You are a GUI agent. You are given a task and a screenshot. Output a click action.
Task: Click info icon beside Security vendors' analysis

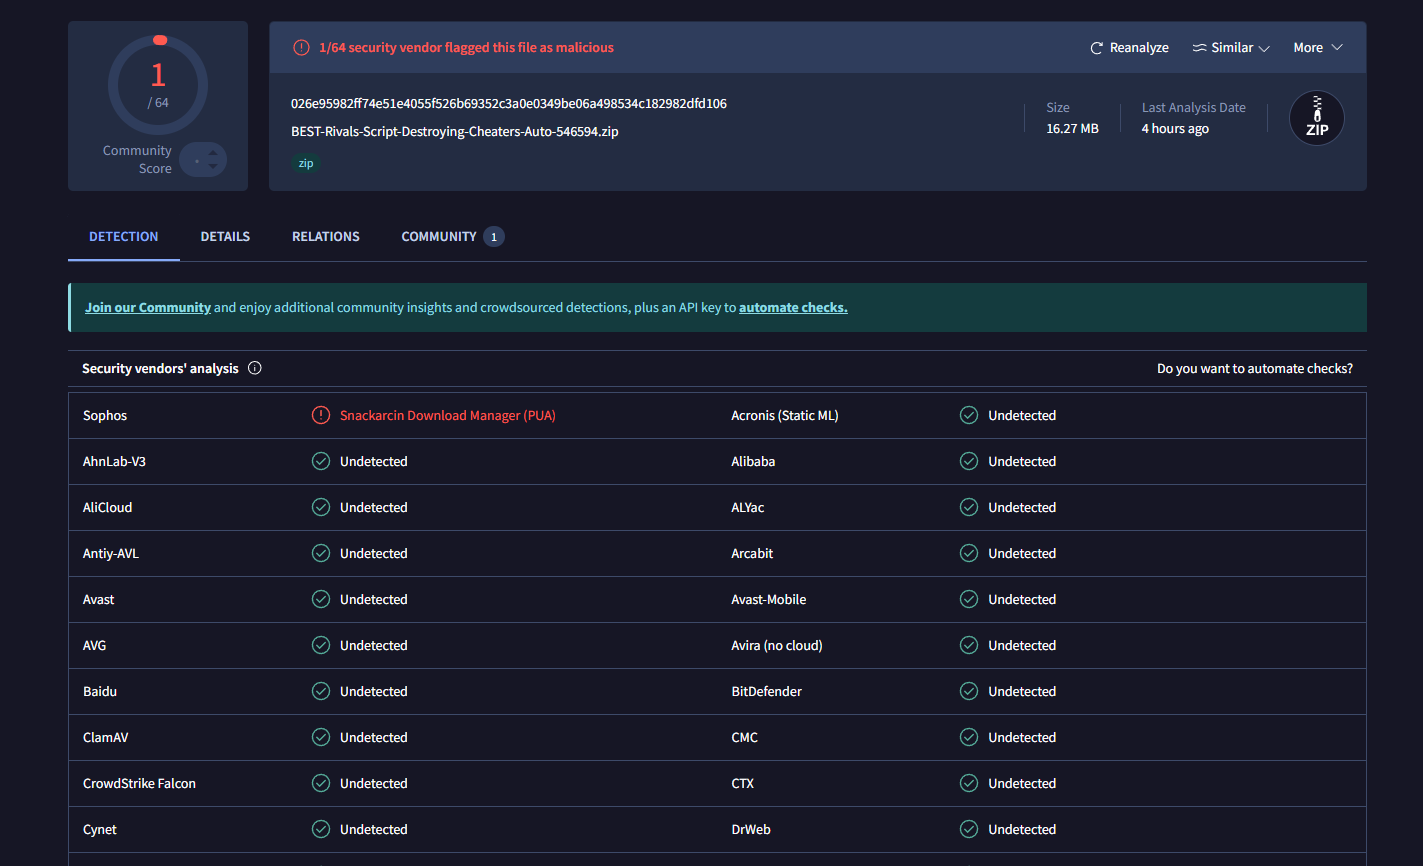click(x=255, y=368)
